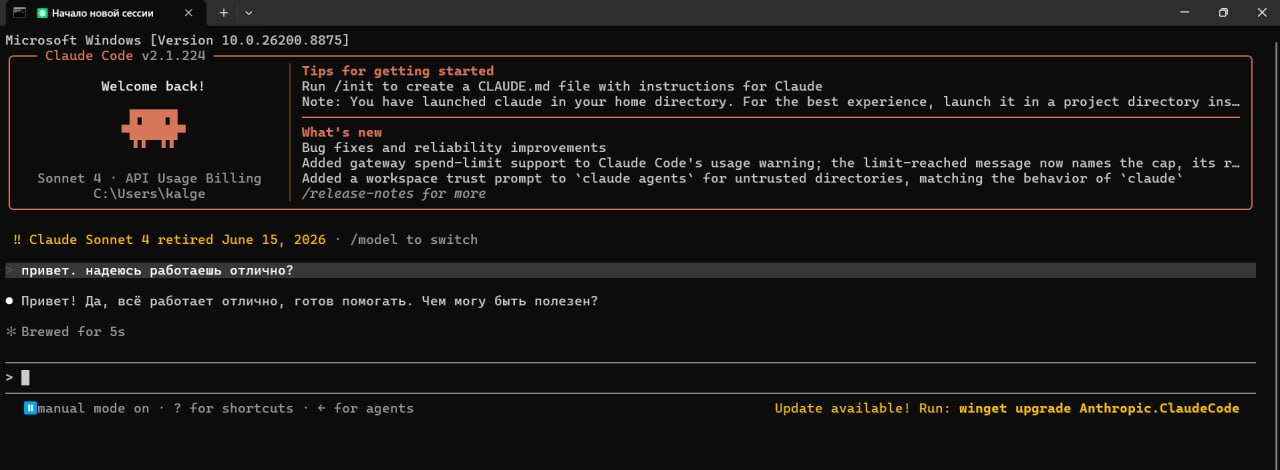This screenshot has width=1280, height=470.
Task: Expand the new-tab profile dropdown chevron
Action: (x=249, y=13)
